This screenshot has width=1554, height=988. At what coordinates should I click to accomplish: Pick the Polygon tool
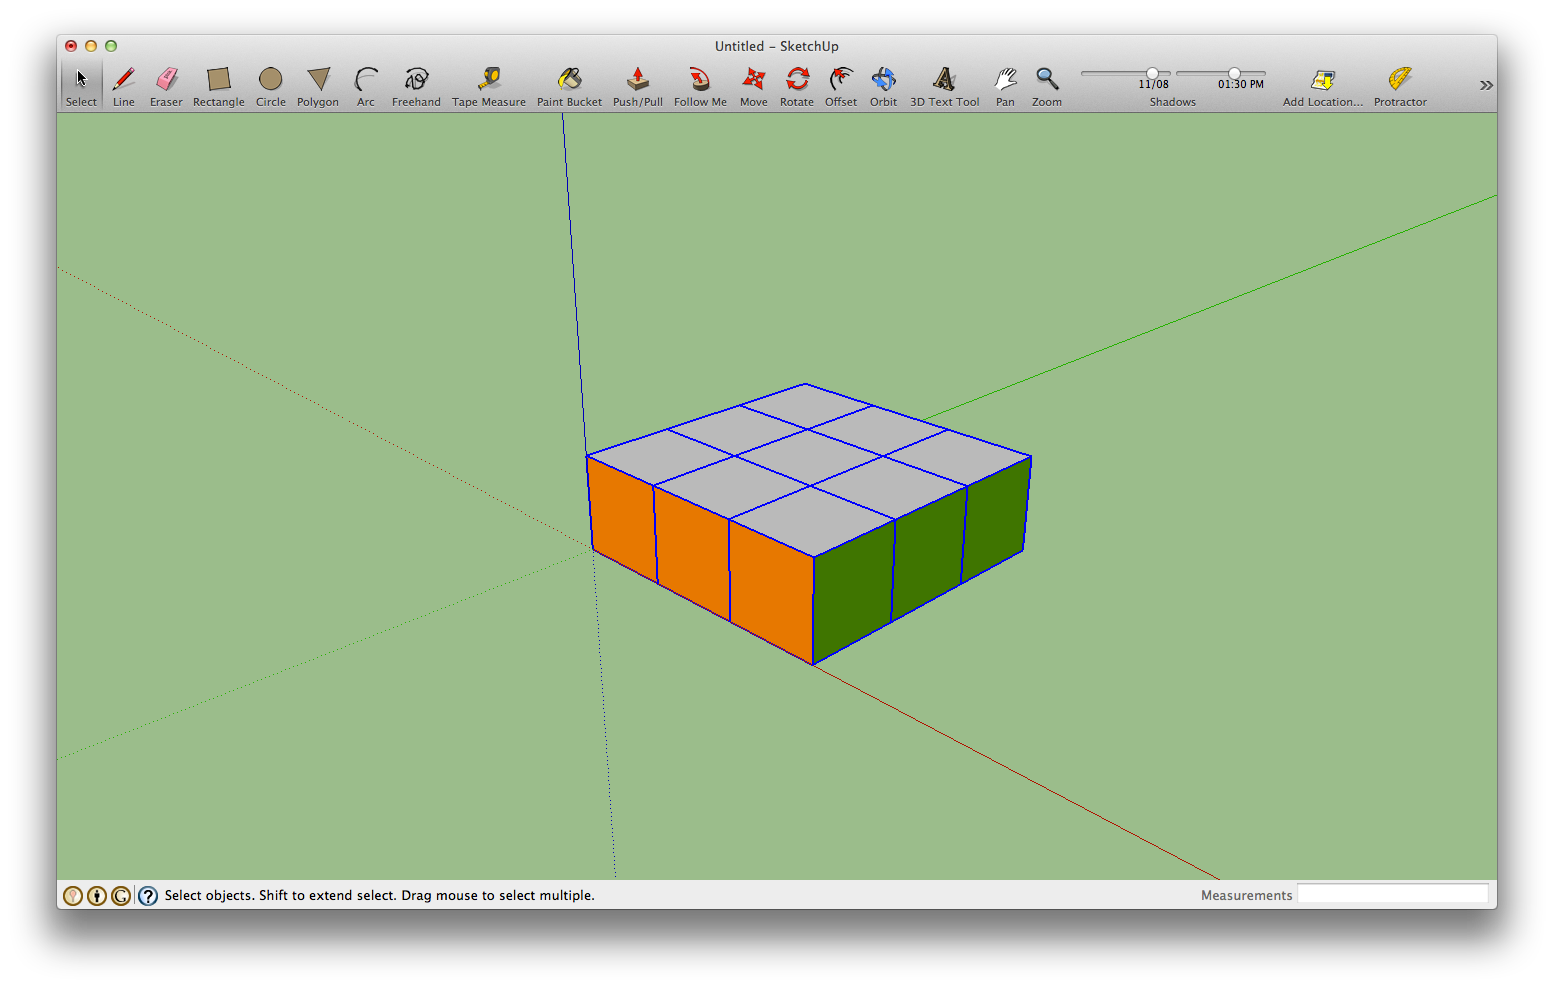point(317,80)
